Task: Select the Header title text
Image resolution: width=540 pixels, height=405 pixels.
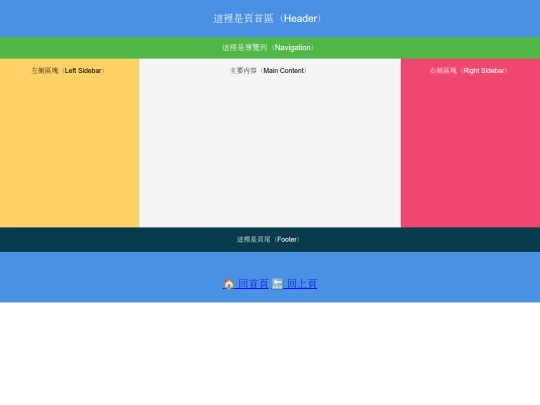Action: (267, 19)
